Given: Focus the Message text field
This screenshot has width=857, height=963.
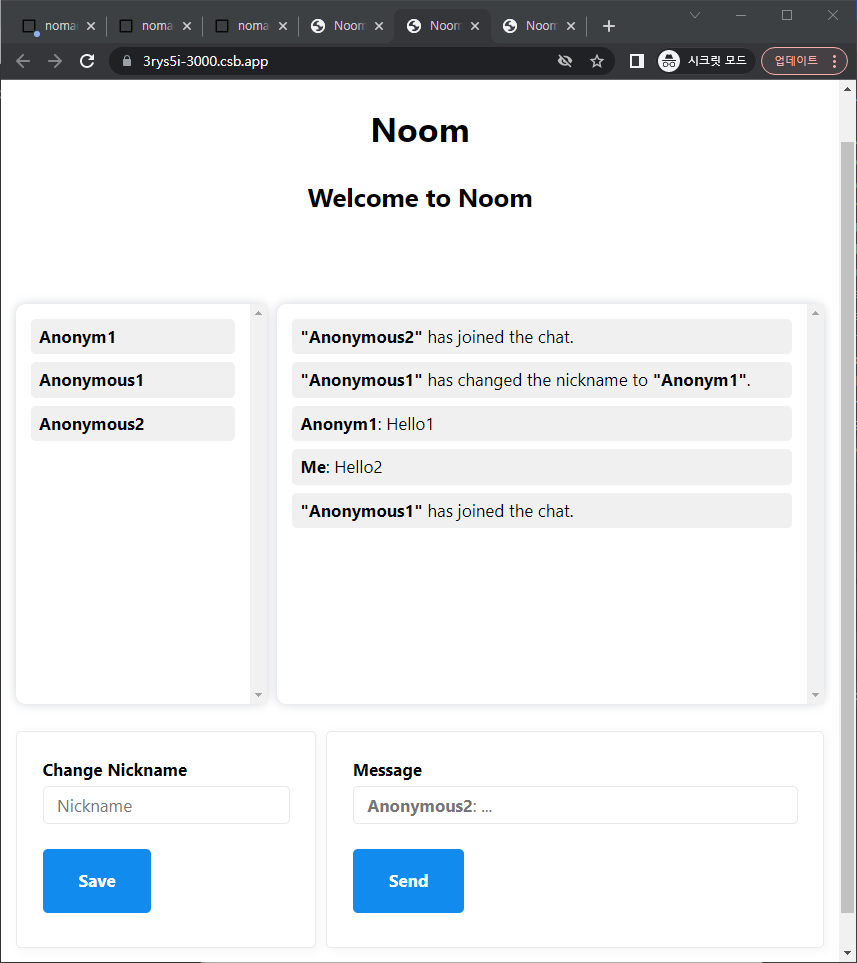Looking at the screenshot, I should click(575, 805).
